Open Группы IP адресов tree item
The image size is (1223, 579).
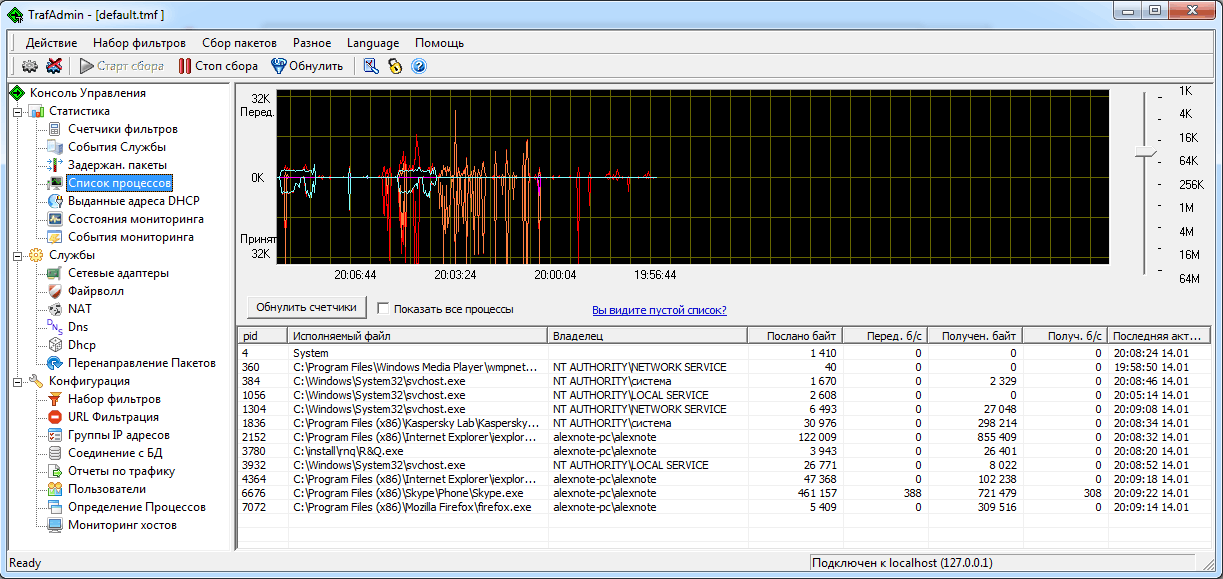(x=119, y=435)
